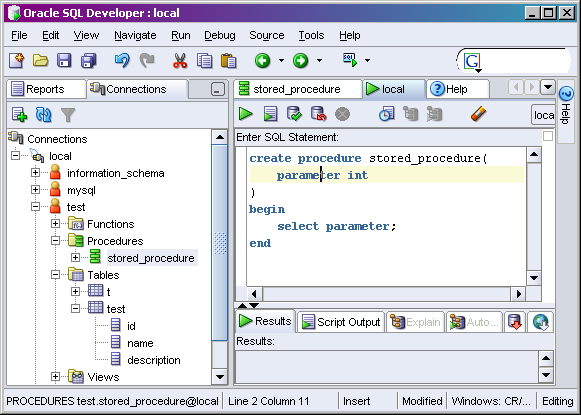The width and height of the screenshot is (581, 415).
Task: Open the editor tab list dropdown
Action: click(x=548, y=87)
